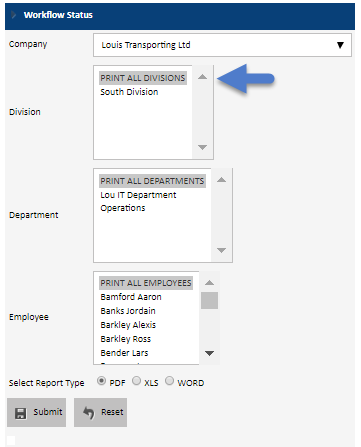Click the Employee list scrollbar thumb
Image resolution: width=361 pixels, height=447 pixels.
coord(209,300)
